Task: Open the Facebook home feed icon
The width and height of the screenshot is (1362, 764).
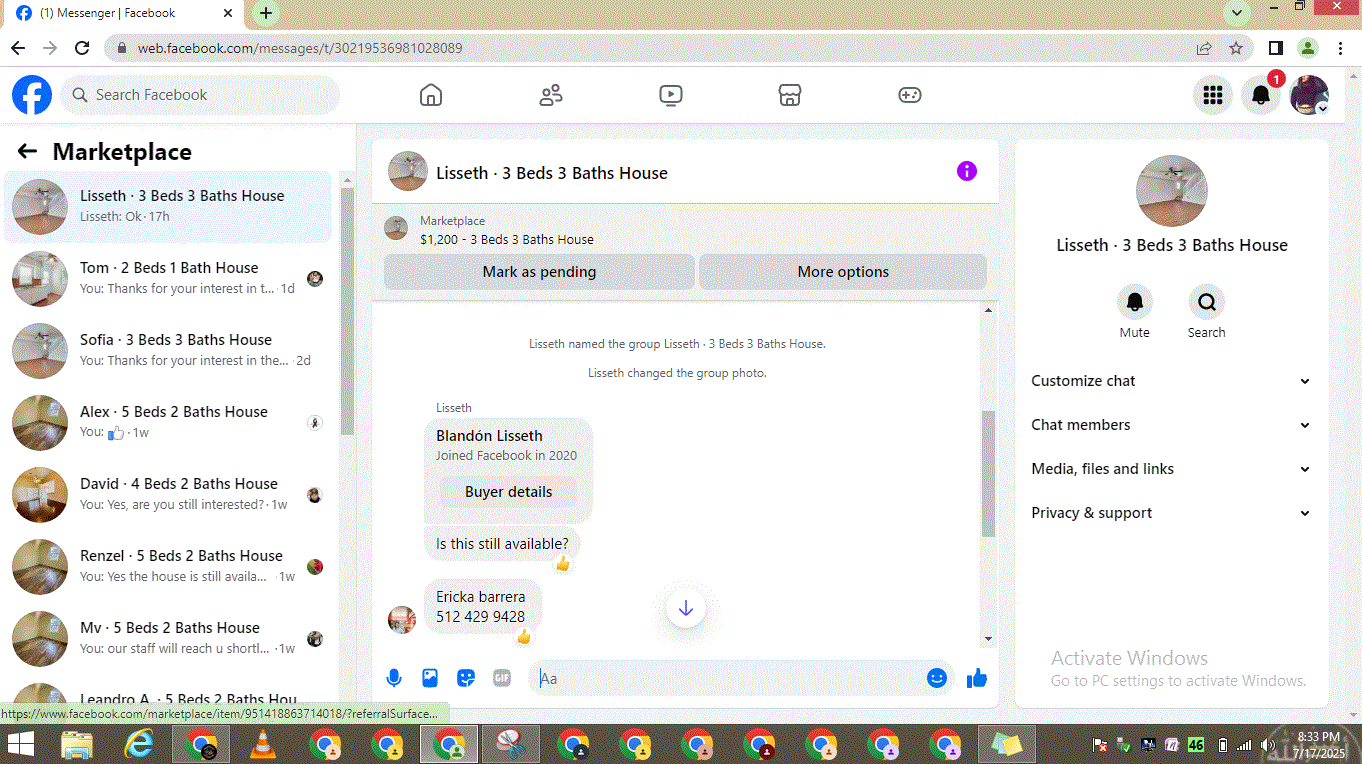Action: [x=431, y=95]
